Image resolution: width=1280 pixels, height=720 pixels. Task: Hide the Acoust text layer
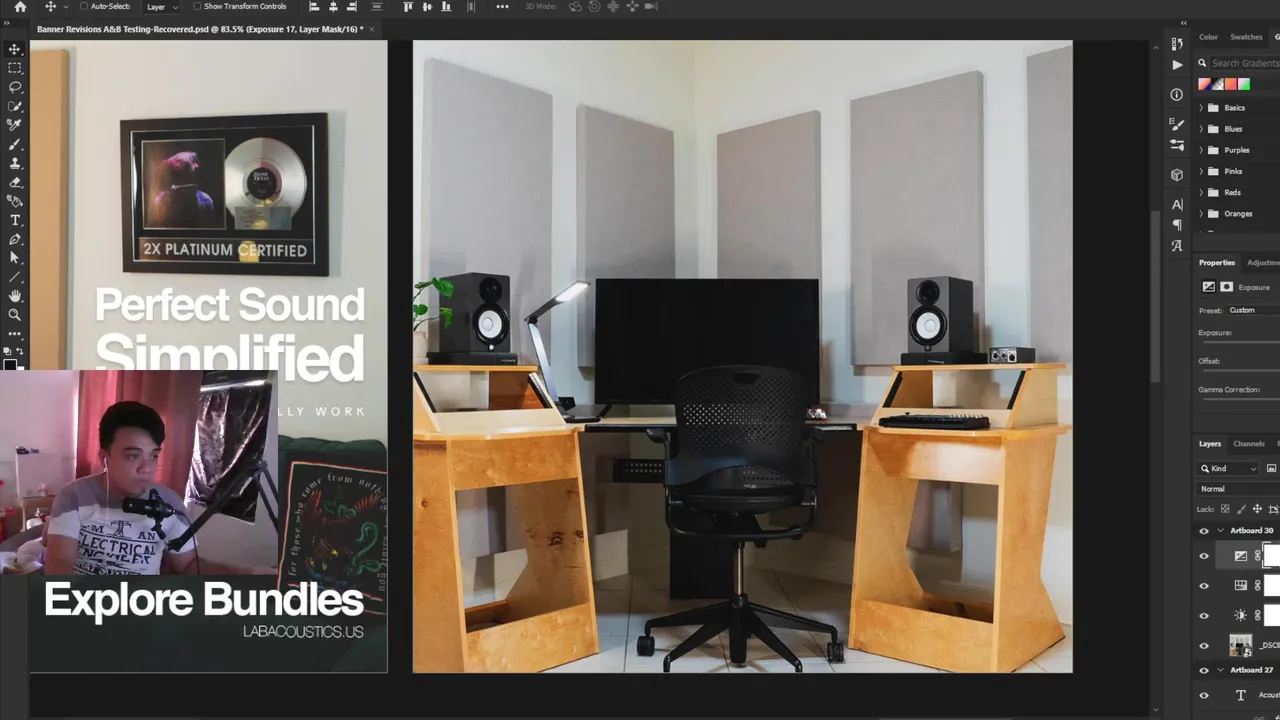[x=1204, y=696]
